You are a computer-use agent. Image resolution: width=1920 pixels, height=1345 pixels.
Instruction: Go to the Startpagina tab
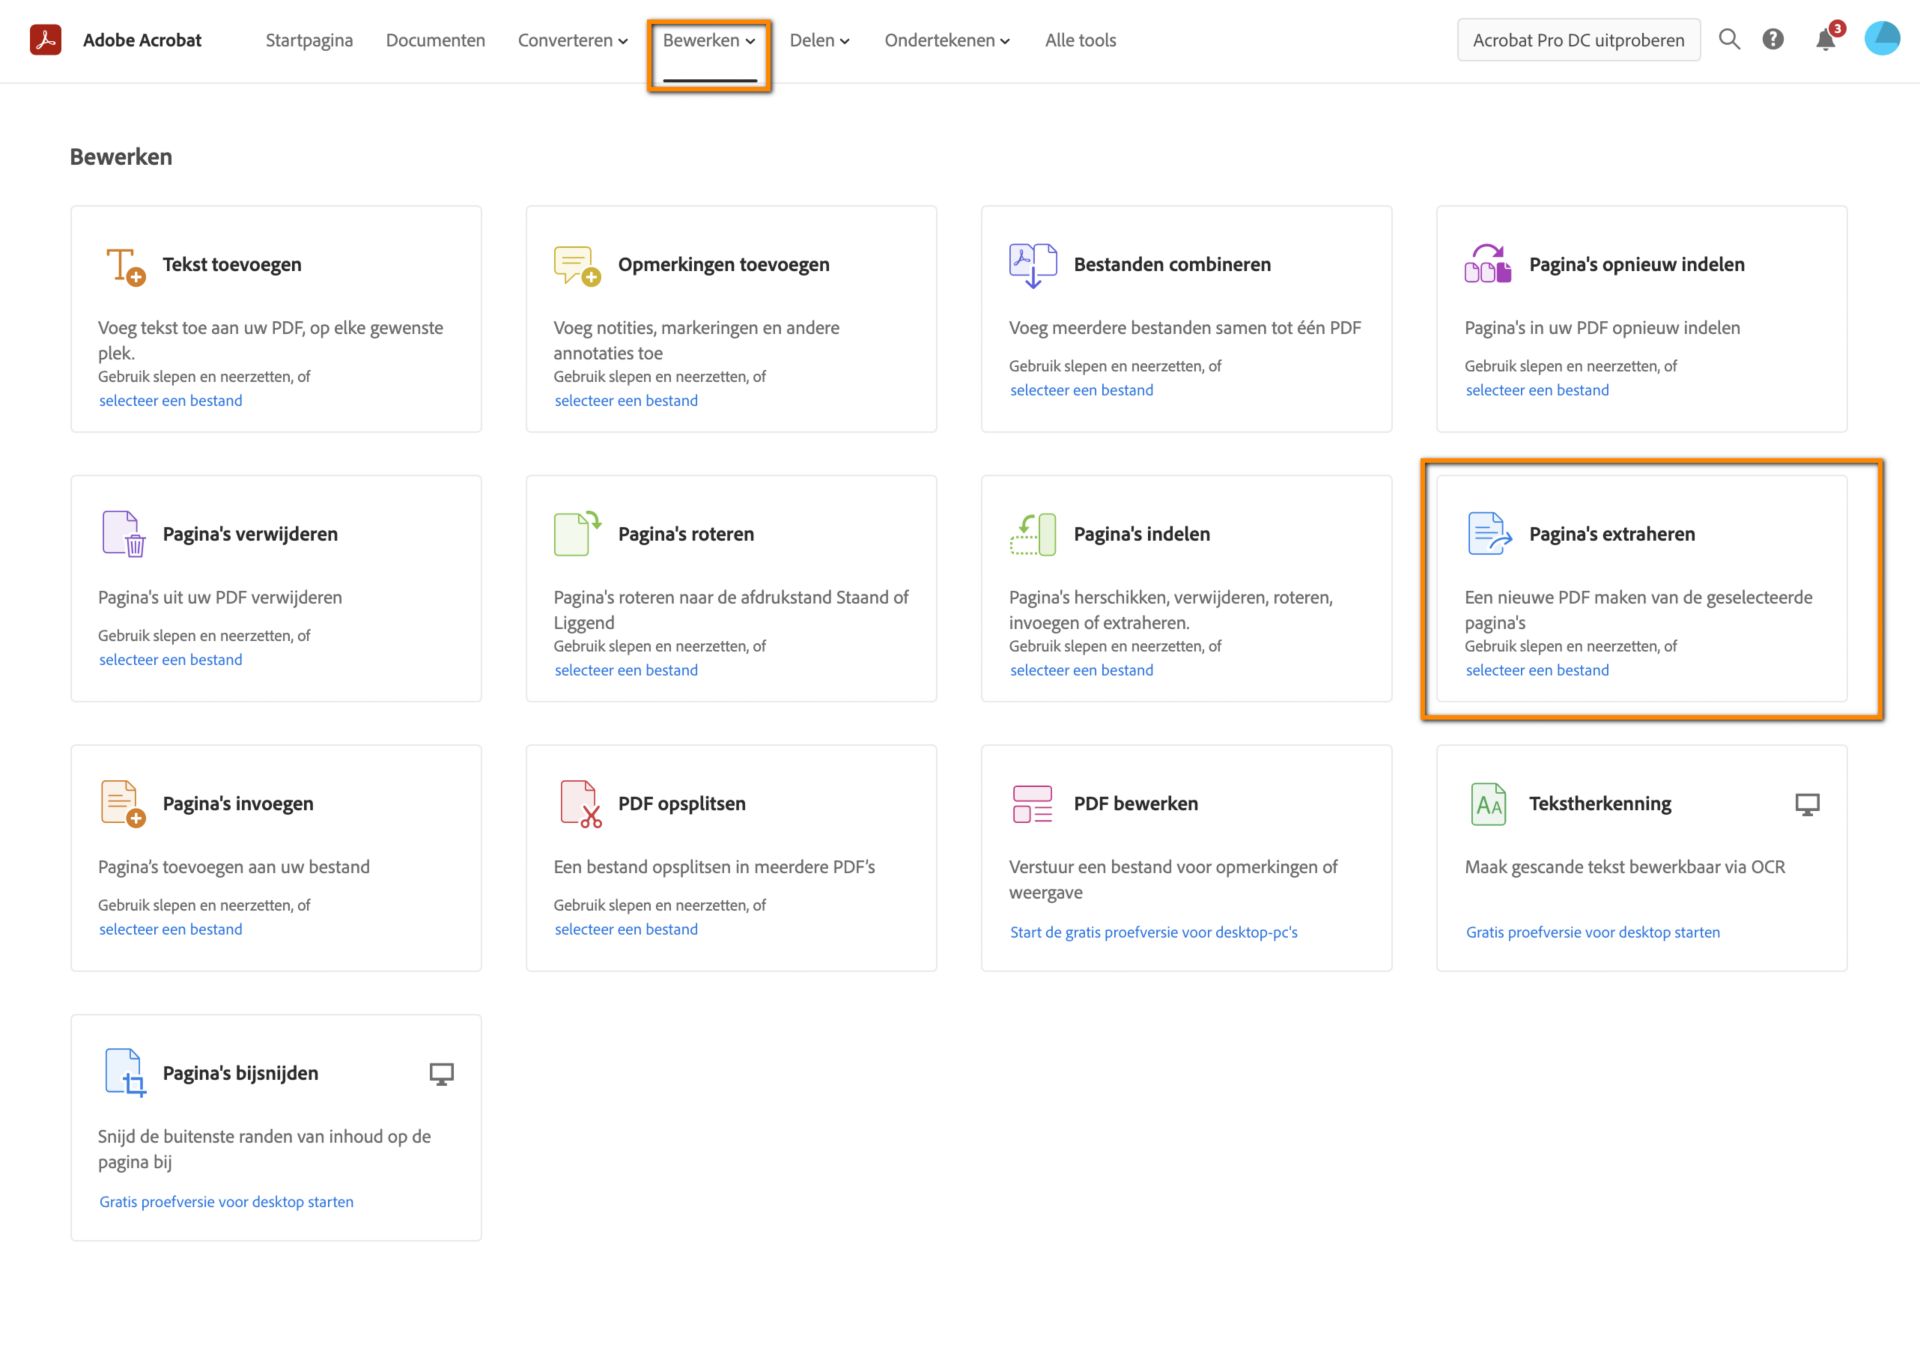(309, 40)
